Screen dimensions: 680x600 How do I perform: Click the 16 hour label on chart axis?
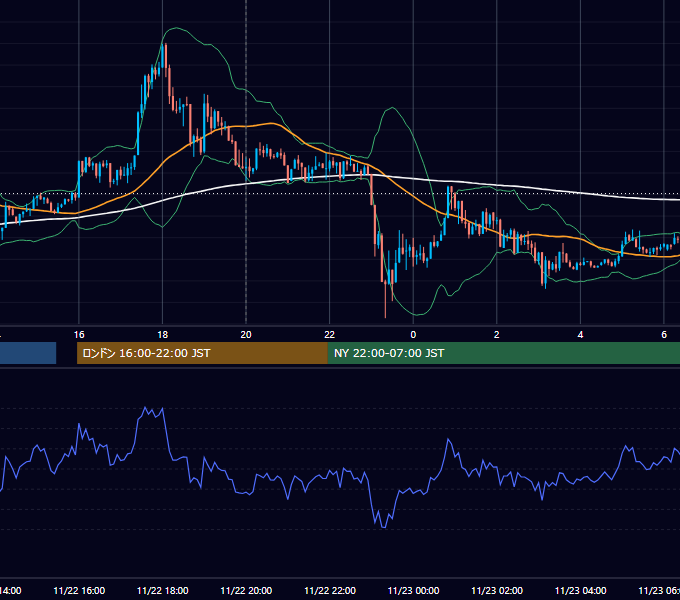(x=79, y=335)
